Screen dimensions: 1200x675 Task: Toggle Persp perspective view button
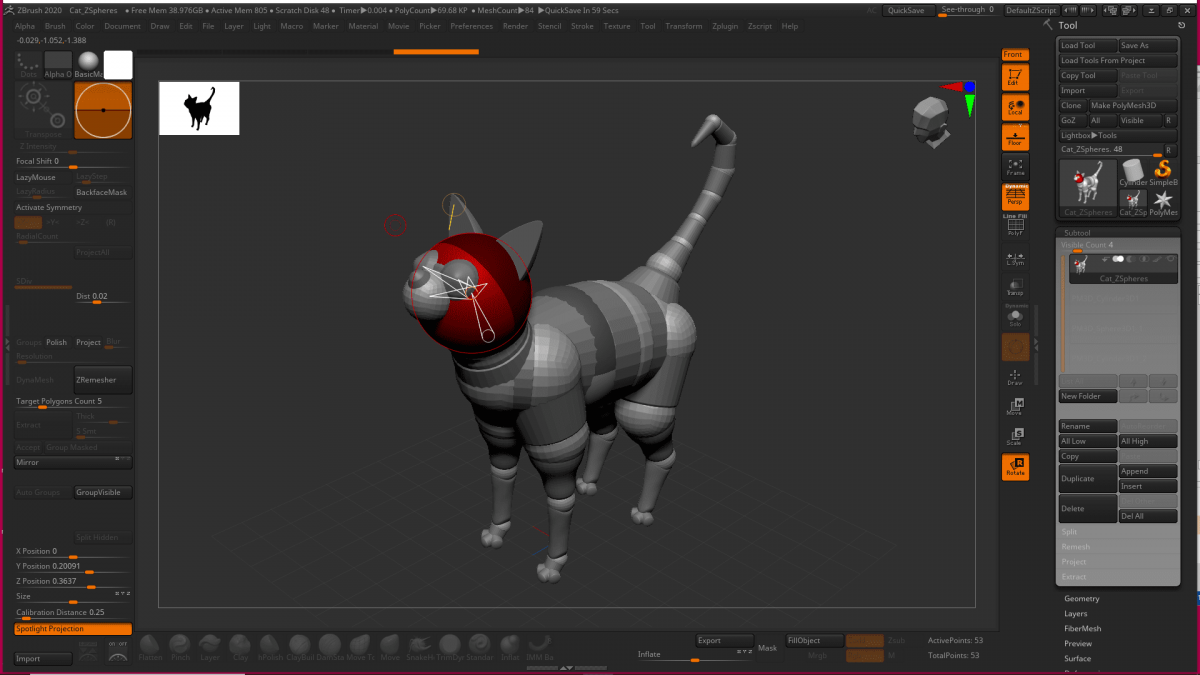pyautogui.click(x=1015, y=197)
